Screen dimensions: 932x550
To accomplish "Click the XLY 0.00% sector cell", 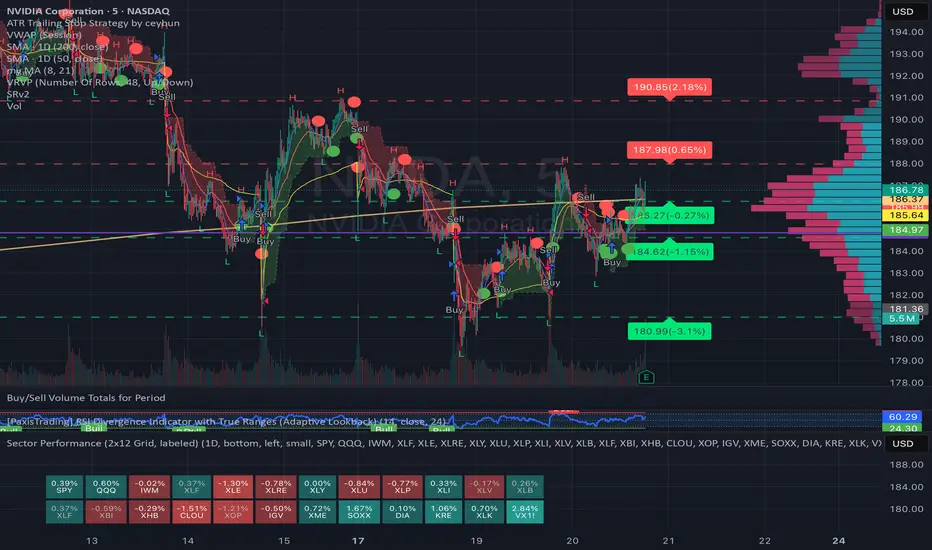I will coord(317,487).
